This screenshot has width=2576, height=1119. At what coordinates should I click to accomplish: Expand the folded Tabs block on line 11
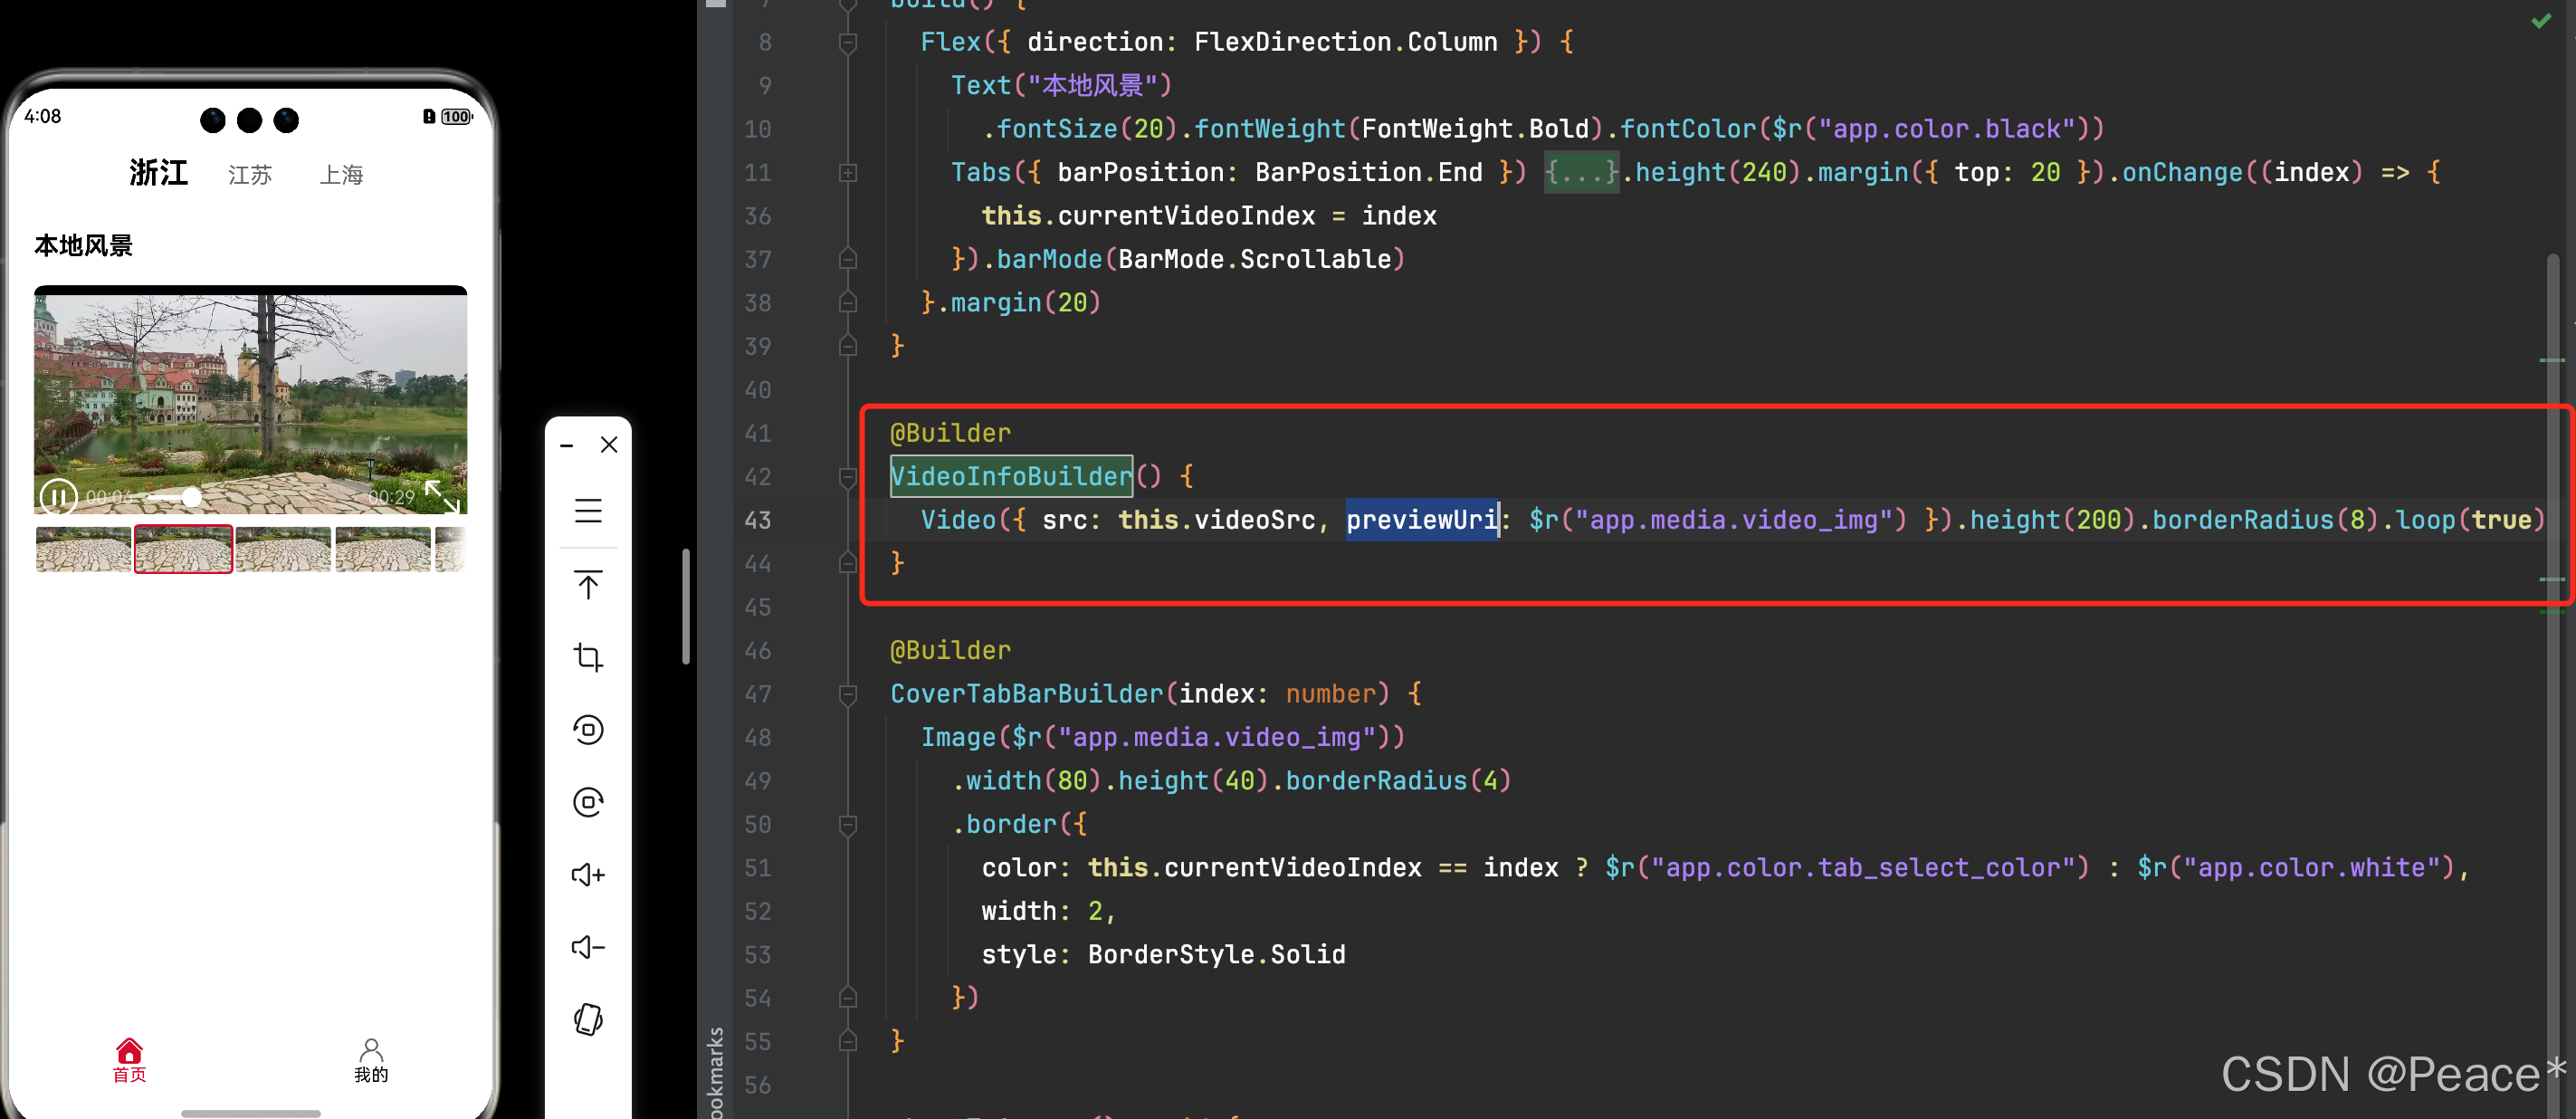pos(848,173)
